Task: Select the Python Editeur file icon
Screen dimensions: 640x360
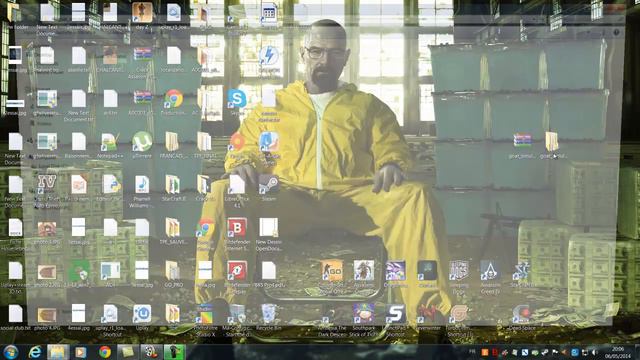Action: [x=111, y=184]
